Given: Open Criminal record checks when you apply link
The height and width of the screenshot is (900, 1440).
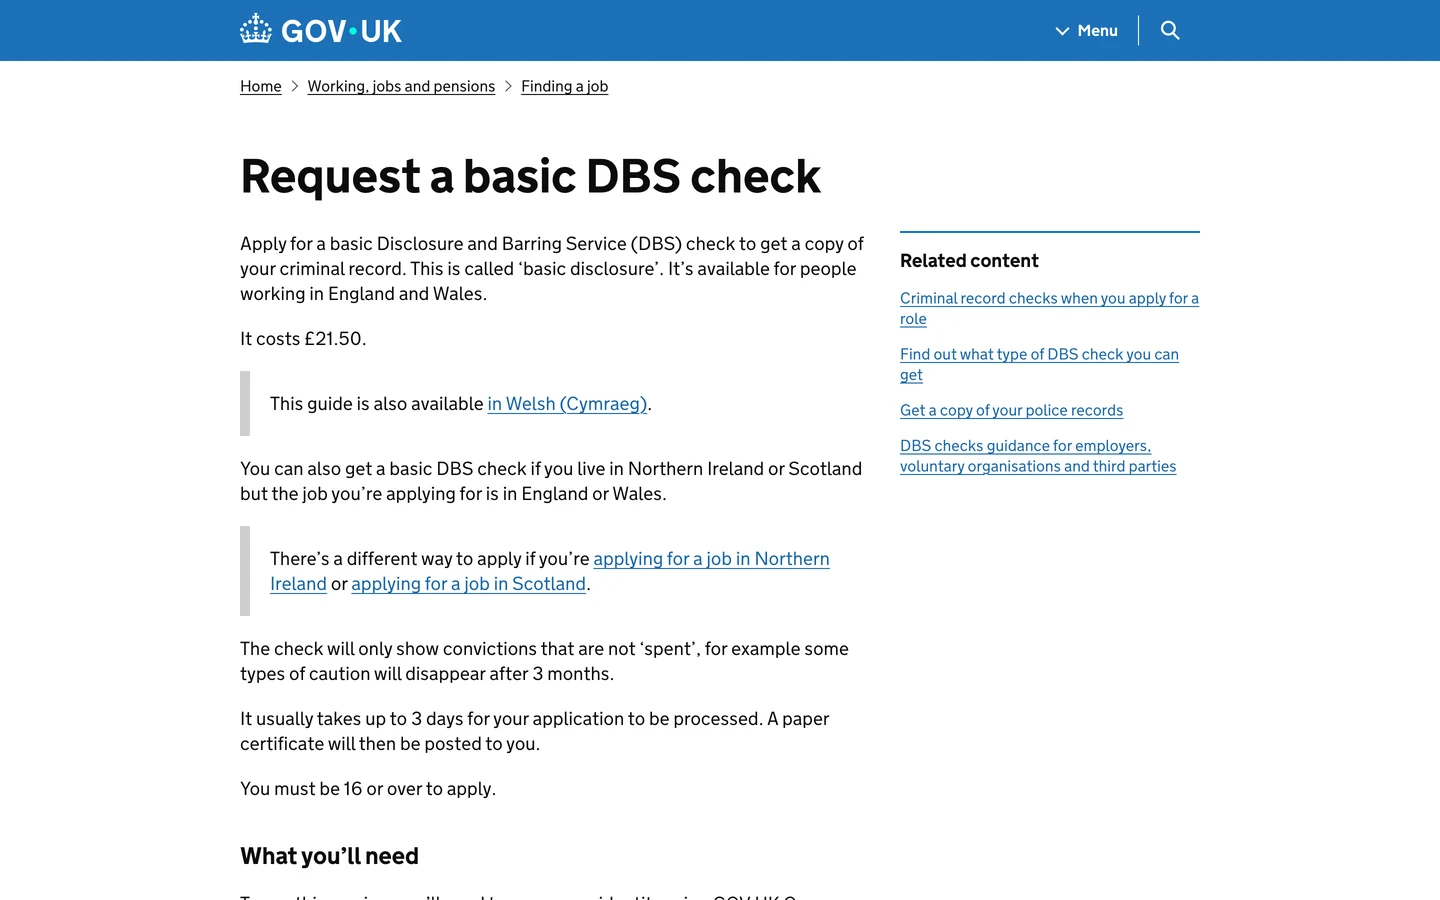Looking at the screenshot, I should [x=1049, y=308].
